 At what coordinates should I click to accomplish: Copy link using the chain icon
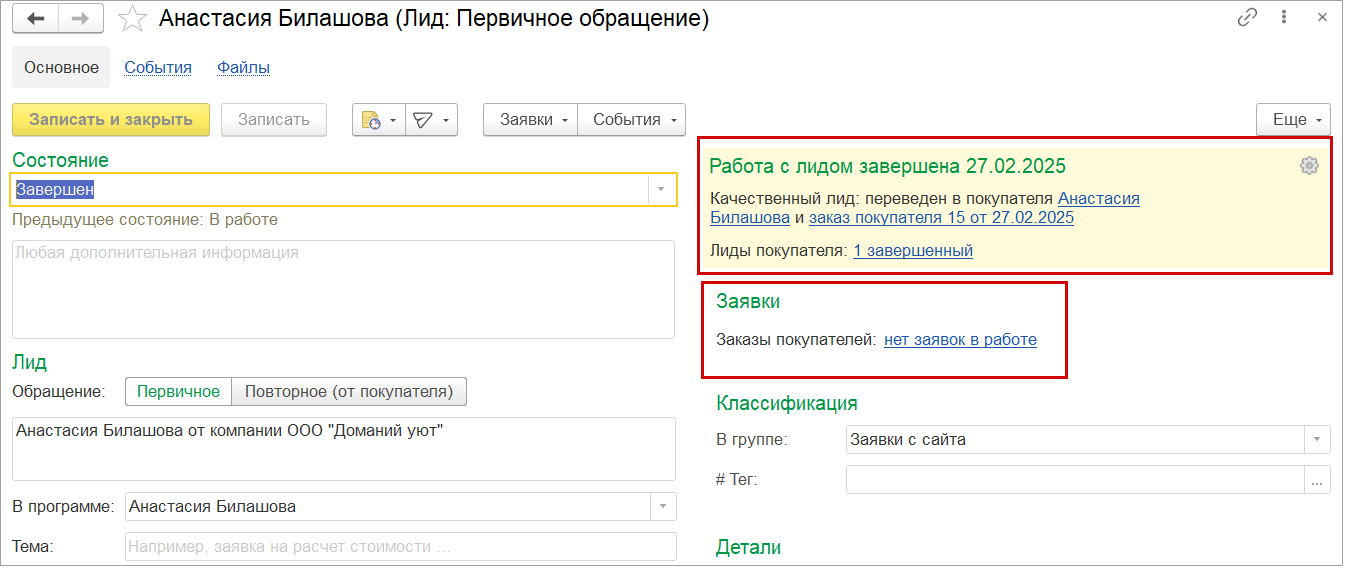pos(1247,18)
